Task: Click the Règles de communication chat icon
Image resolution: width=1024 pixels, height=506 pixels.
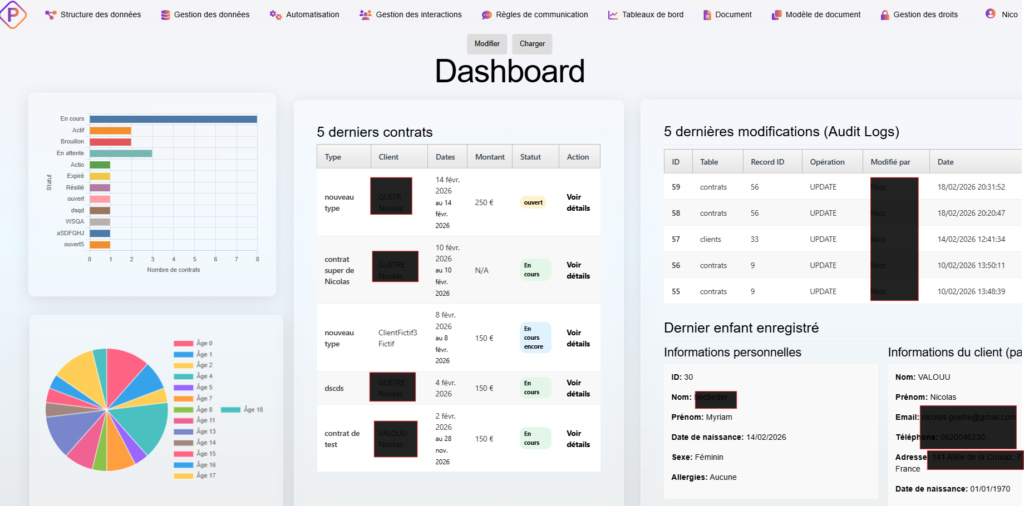Action: (x=486, y=15)
